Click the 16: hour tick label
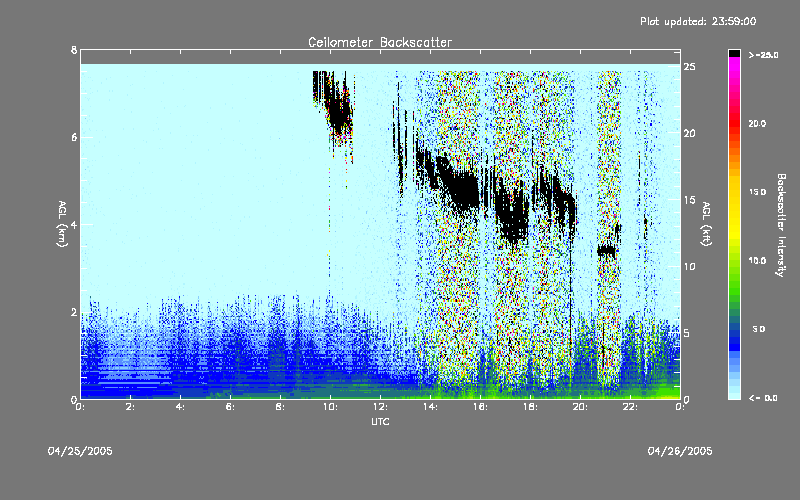This screenshot has width=800, height=500. (x=480, y=407)
